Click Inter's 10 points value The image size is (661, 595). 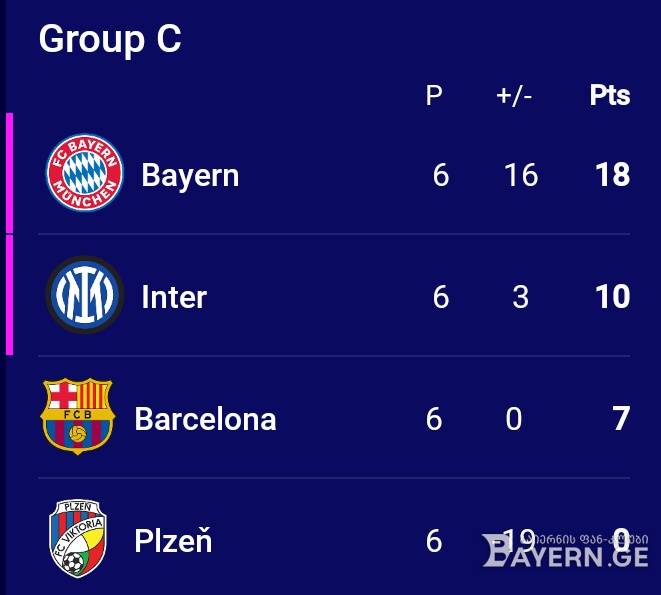point(613,296)
